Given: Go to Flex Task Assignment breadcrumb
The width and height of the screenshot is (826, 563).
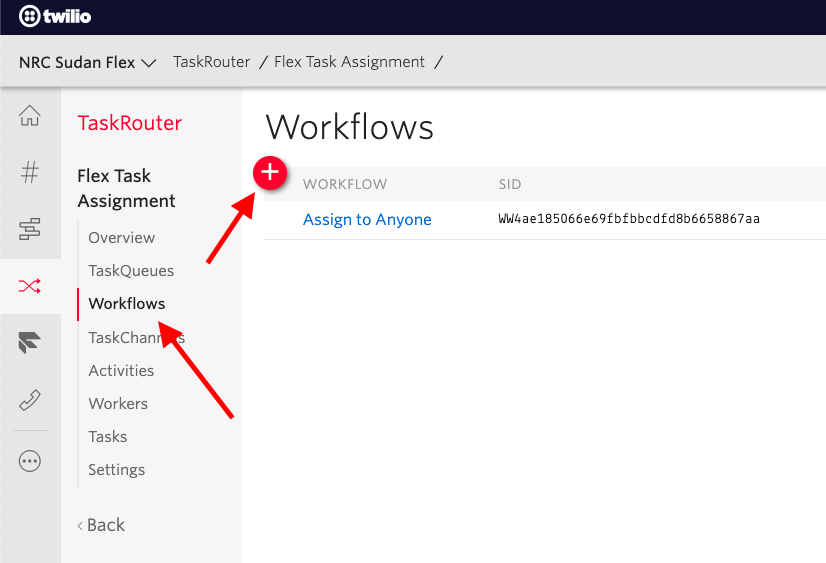Looking at the screenshot, I should tap(349, 62).
